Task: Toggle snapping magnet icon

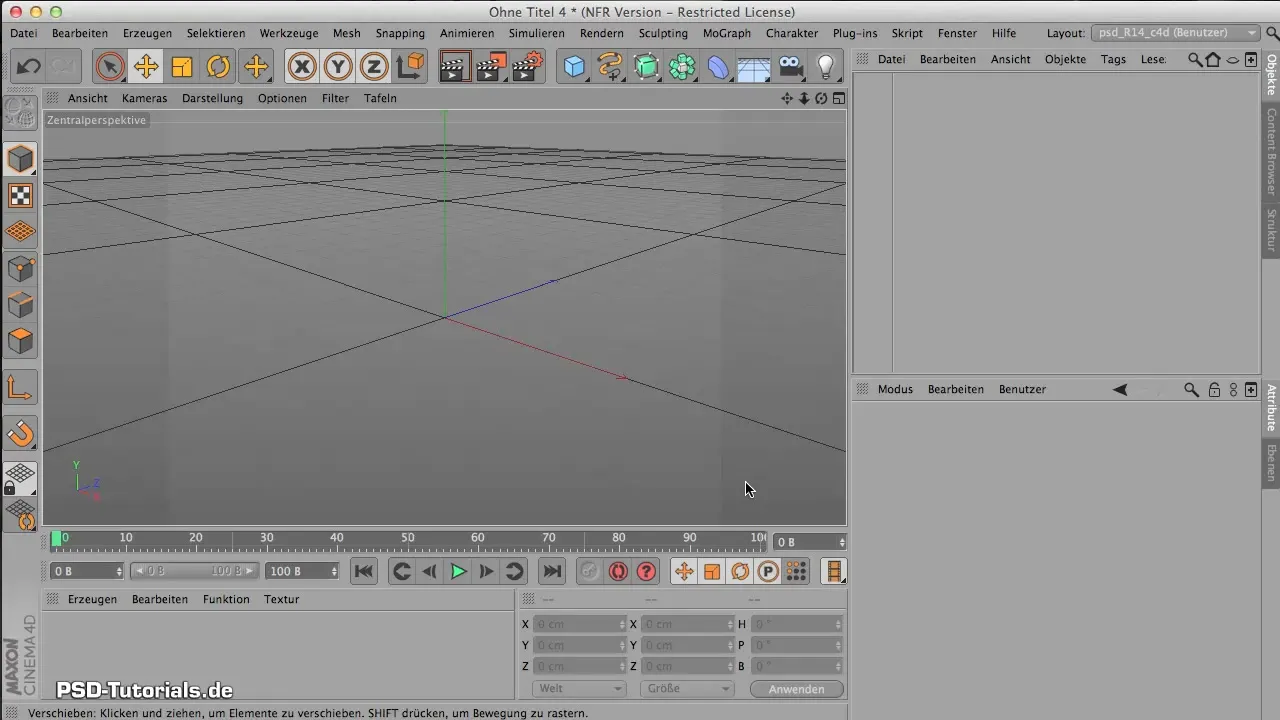Action: (x=20, y=433)
